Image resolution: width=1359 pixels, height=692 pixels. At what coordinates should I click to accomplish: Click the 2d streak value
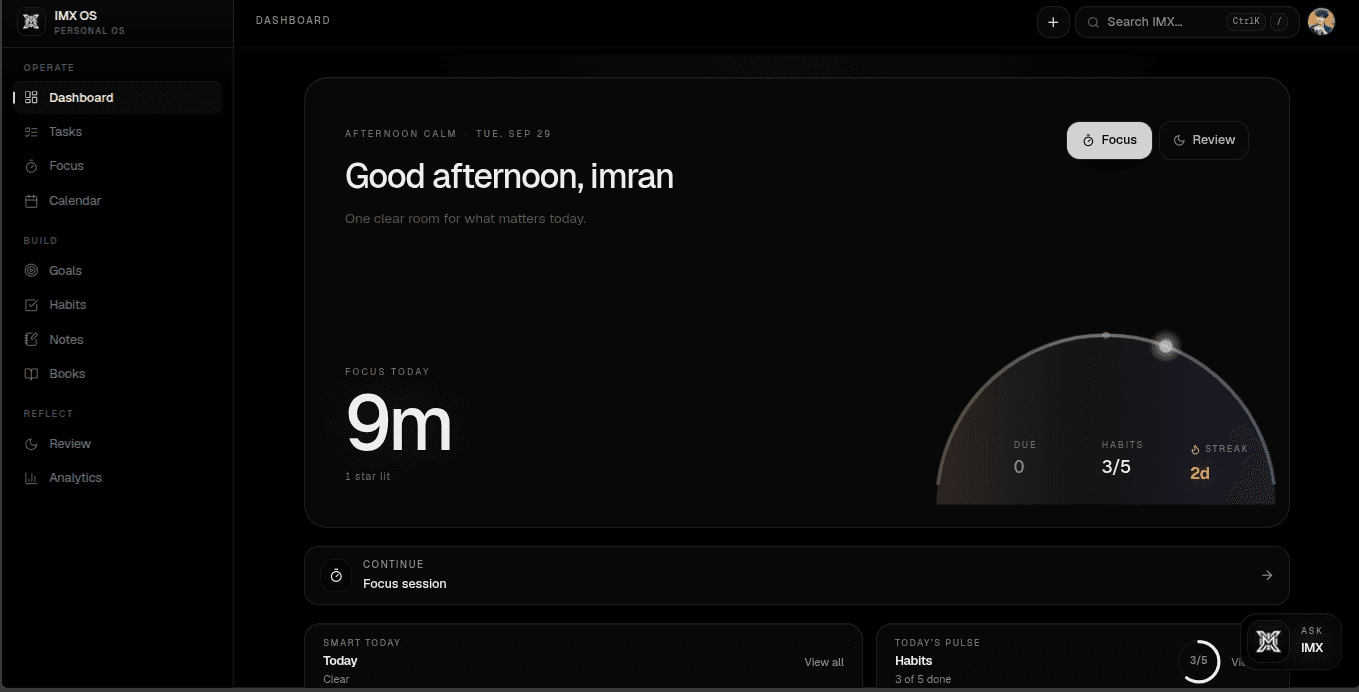(x=1200, y=473)
